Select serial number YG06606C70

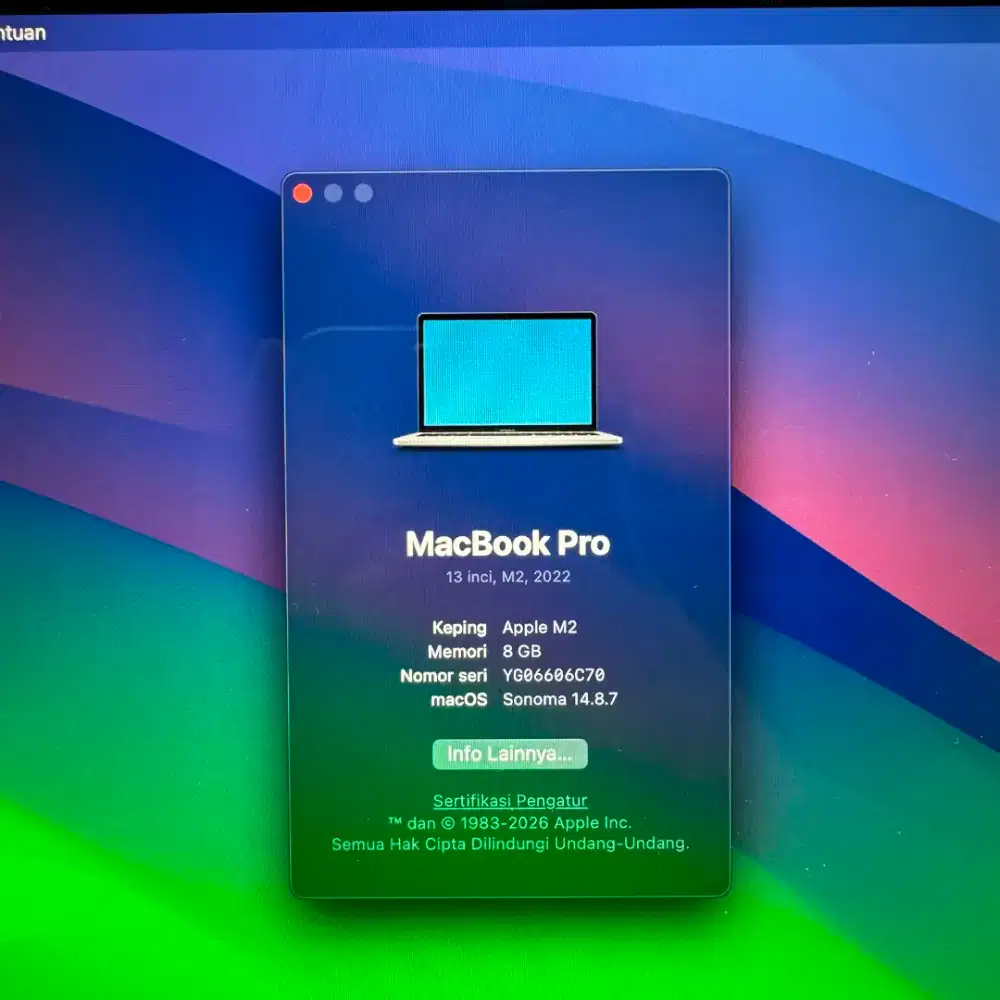[554, 675]
